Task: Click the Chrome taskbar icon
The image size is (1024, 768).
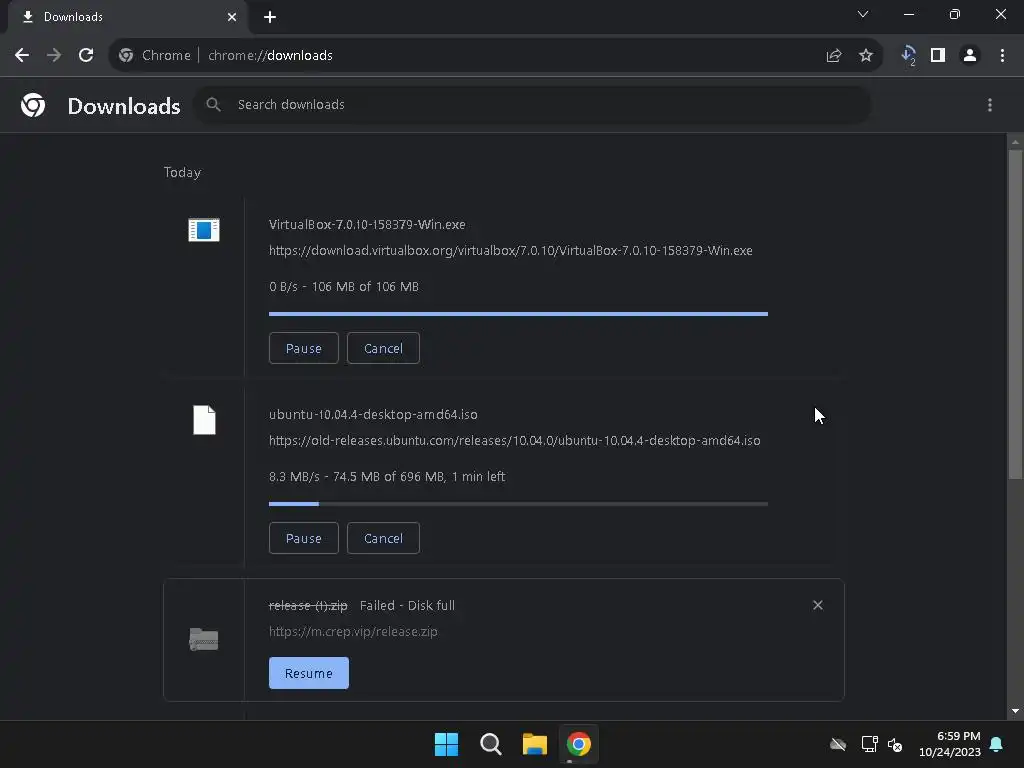Action: [x=579, y=744]
